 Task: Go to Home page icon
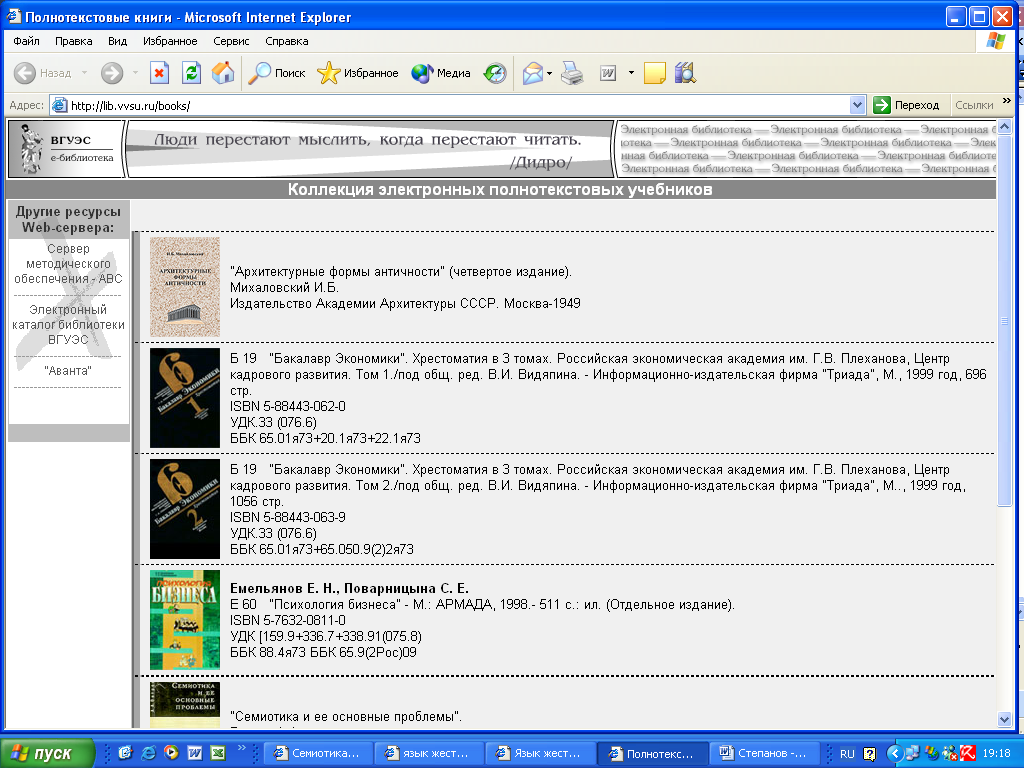[223, 73]
